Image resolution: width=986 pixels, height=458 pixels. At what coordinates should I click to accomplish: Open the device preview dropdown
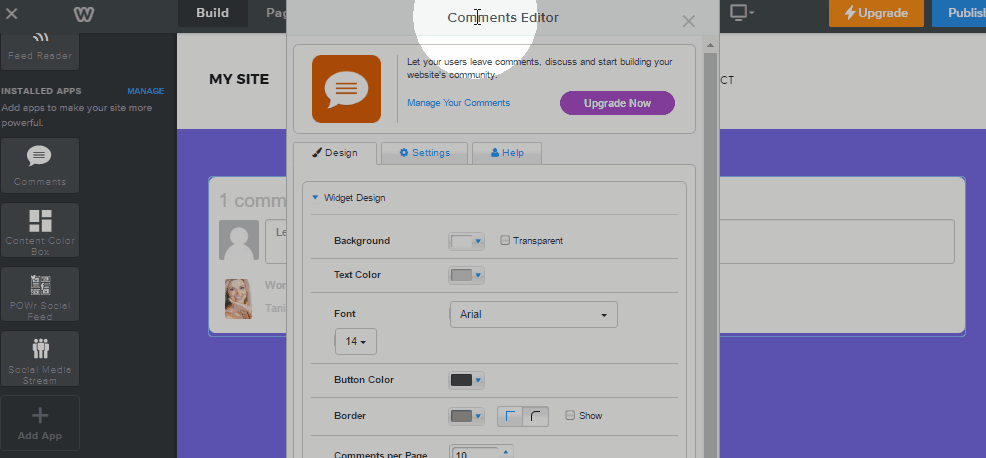click(741, 13)
